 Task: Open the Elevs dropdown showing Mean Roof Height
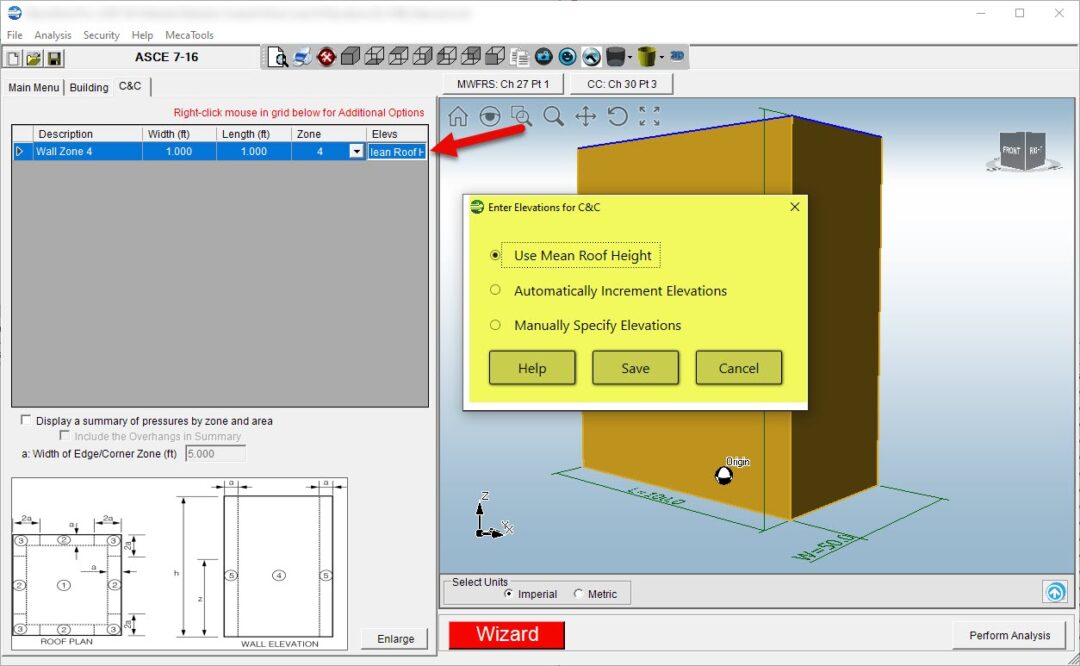coord(397,151)
